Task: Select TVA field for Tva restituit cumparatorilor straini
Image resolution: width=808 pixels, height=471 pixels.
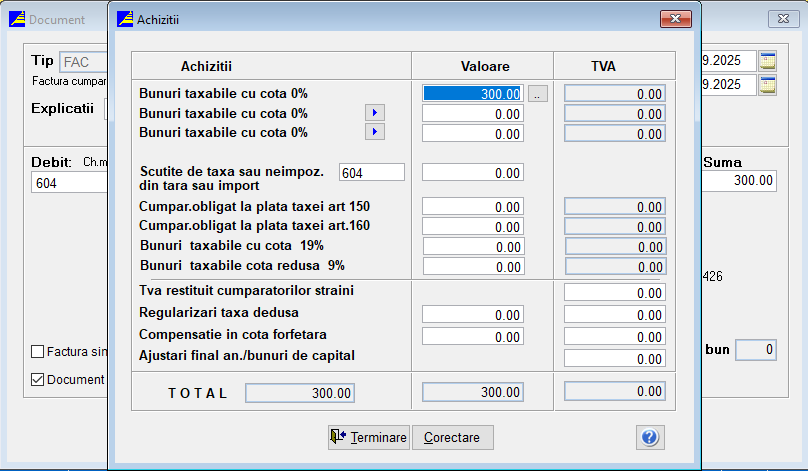Action: (615, 292)
